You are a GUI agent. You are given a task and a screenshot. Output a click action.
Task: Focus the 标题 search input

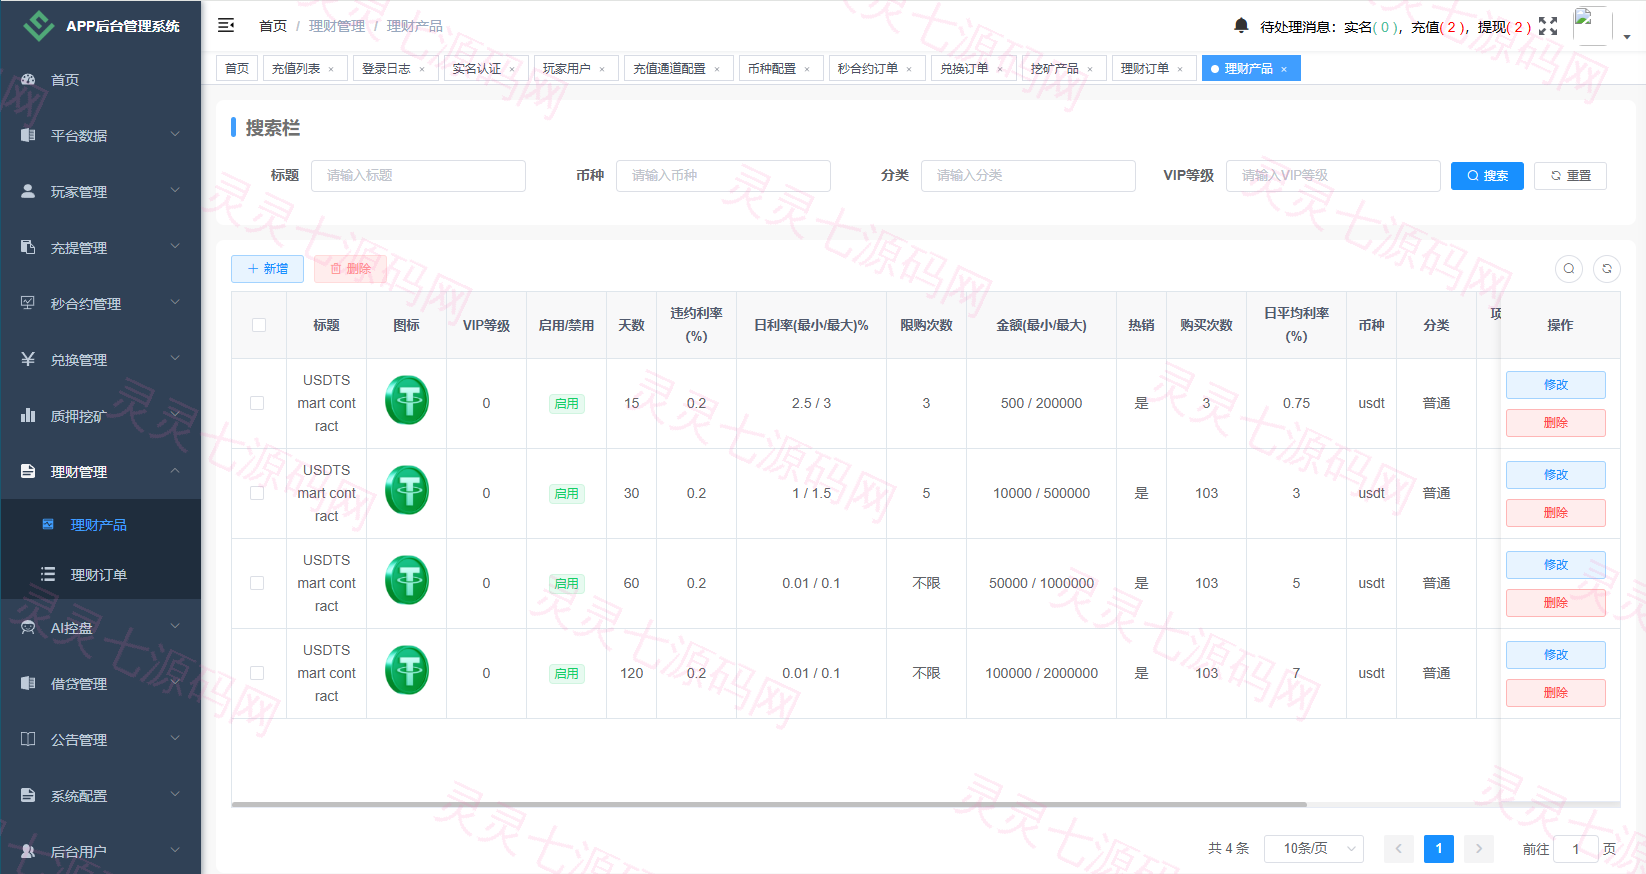coord(418,176)
